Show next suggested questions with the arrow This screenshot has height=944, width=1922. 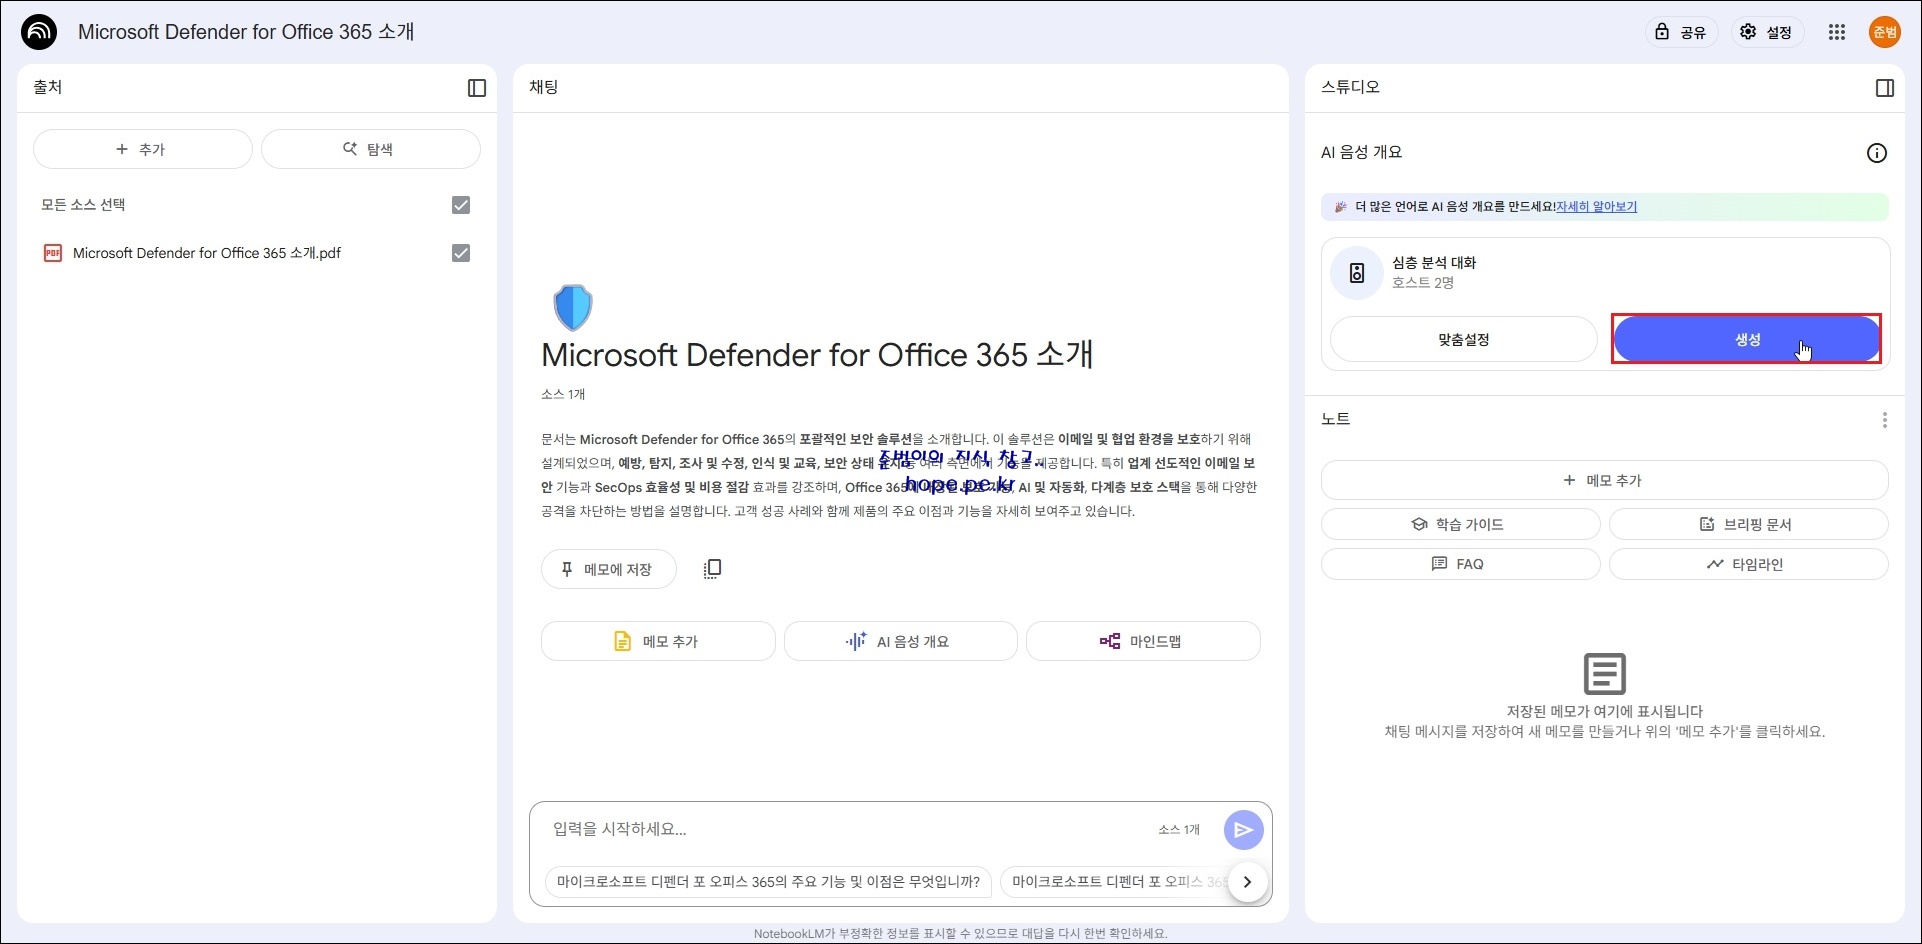tap(1248, 882)
